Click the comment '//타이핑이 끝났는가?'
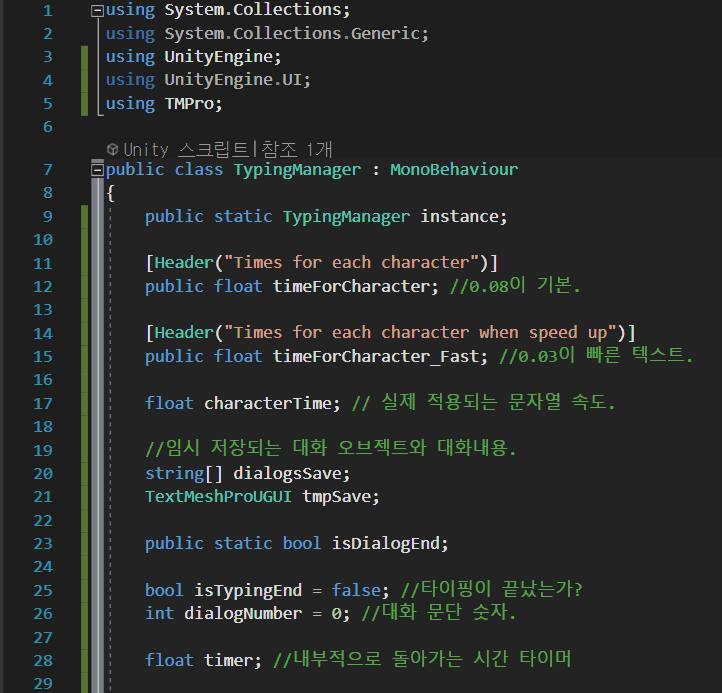 click(491, 589)
